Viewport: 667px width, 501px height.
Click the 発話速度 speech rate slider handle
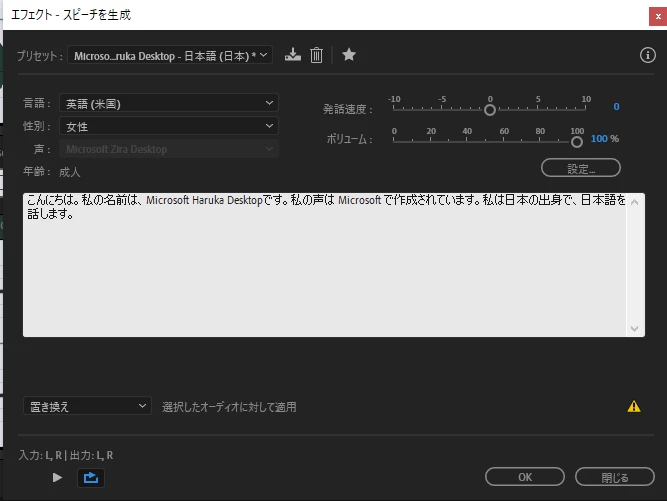point(490,110)
